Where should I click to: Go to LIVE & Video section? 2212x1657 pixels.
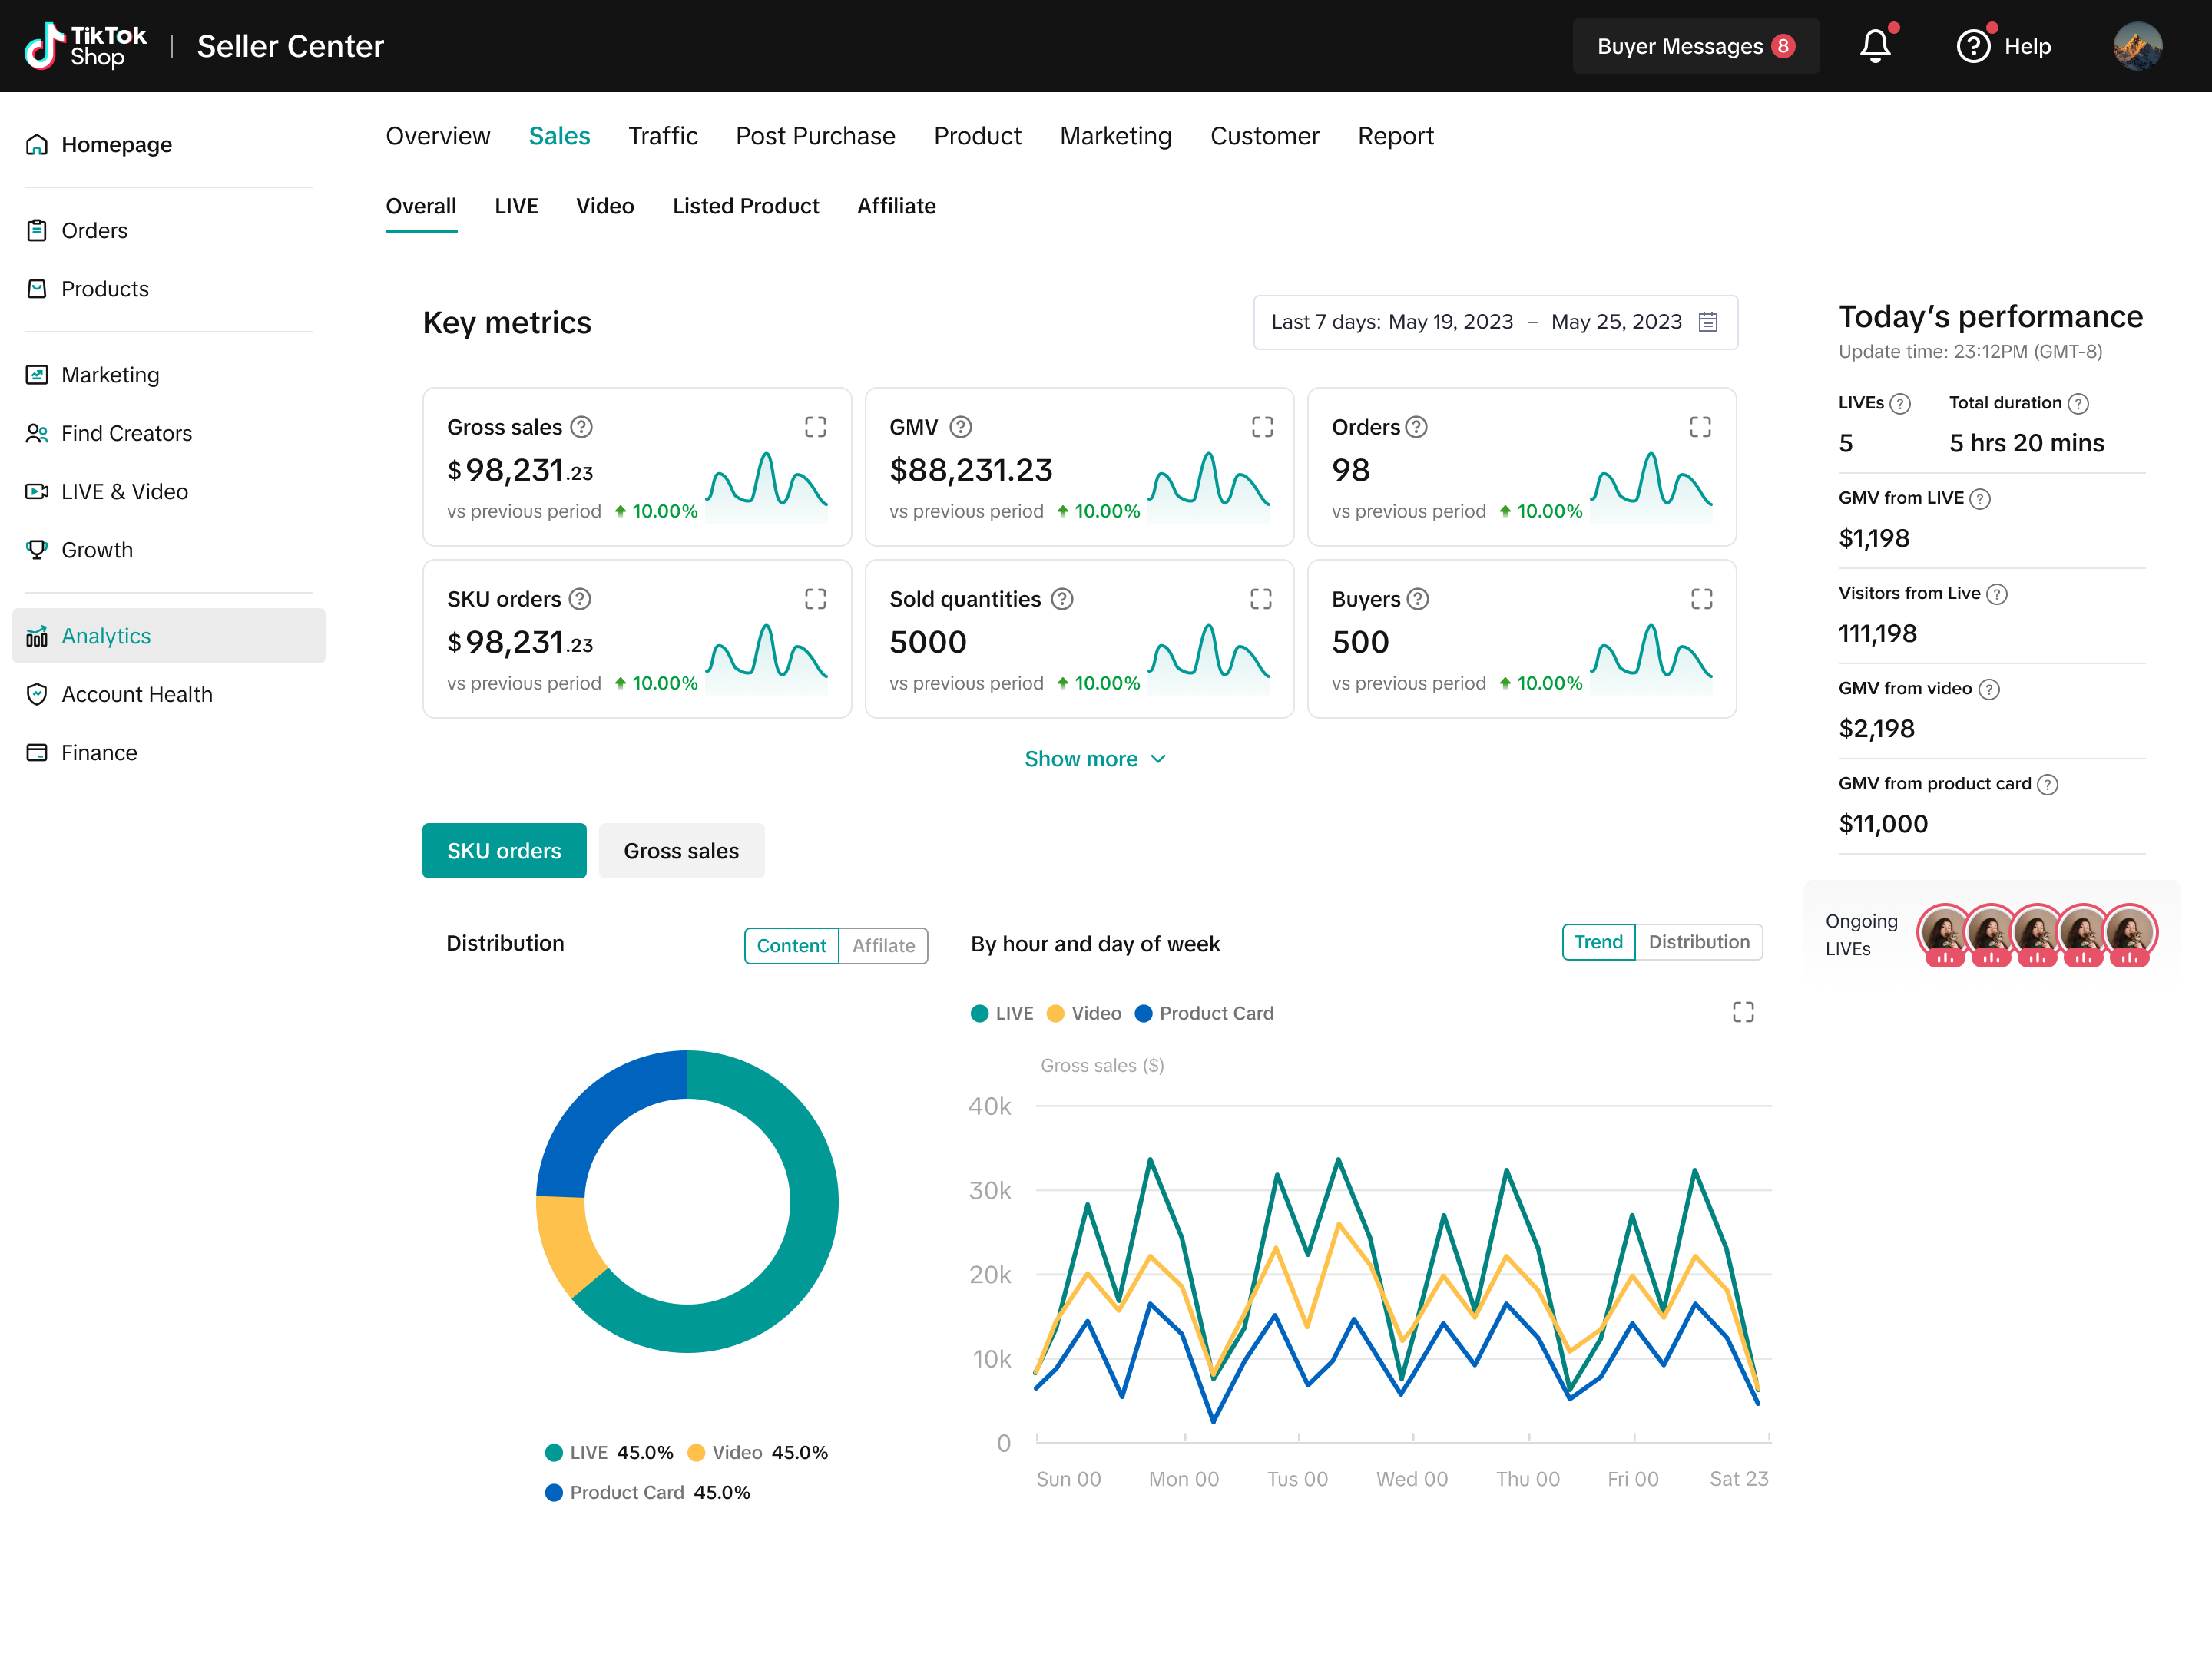tap(124, 491)
